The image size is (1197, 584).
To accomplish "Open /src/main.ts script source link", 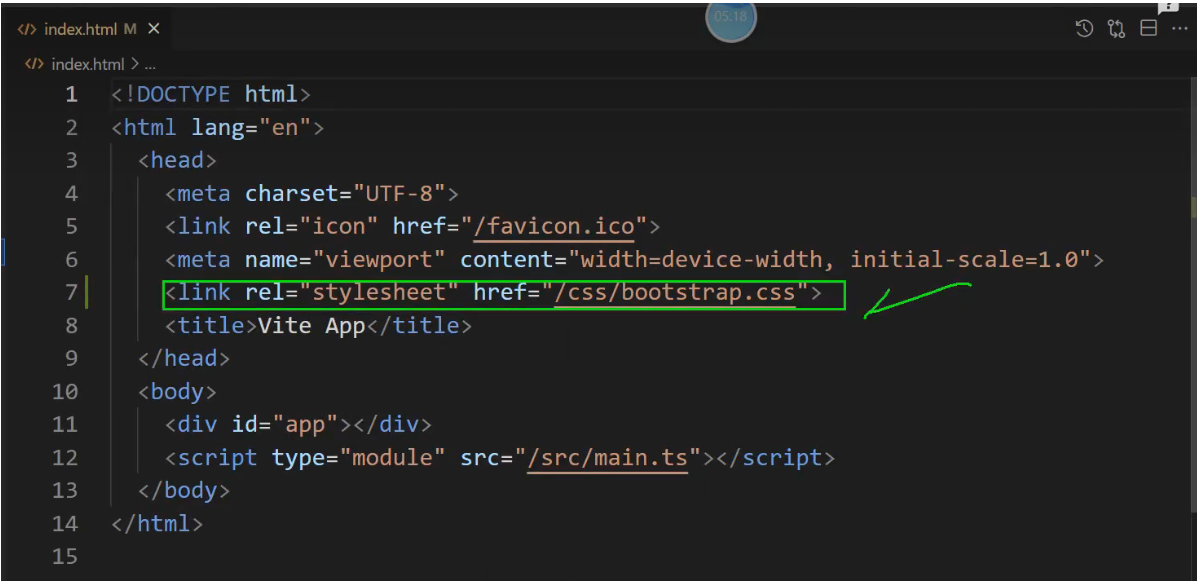I will click(x=608, y=457).
